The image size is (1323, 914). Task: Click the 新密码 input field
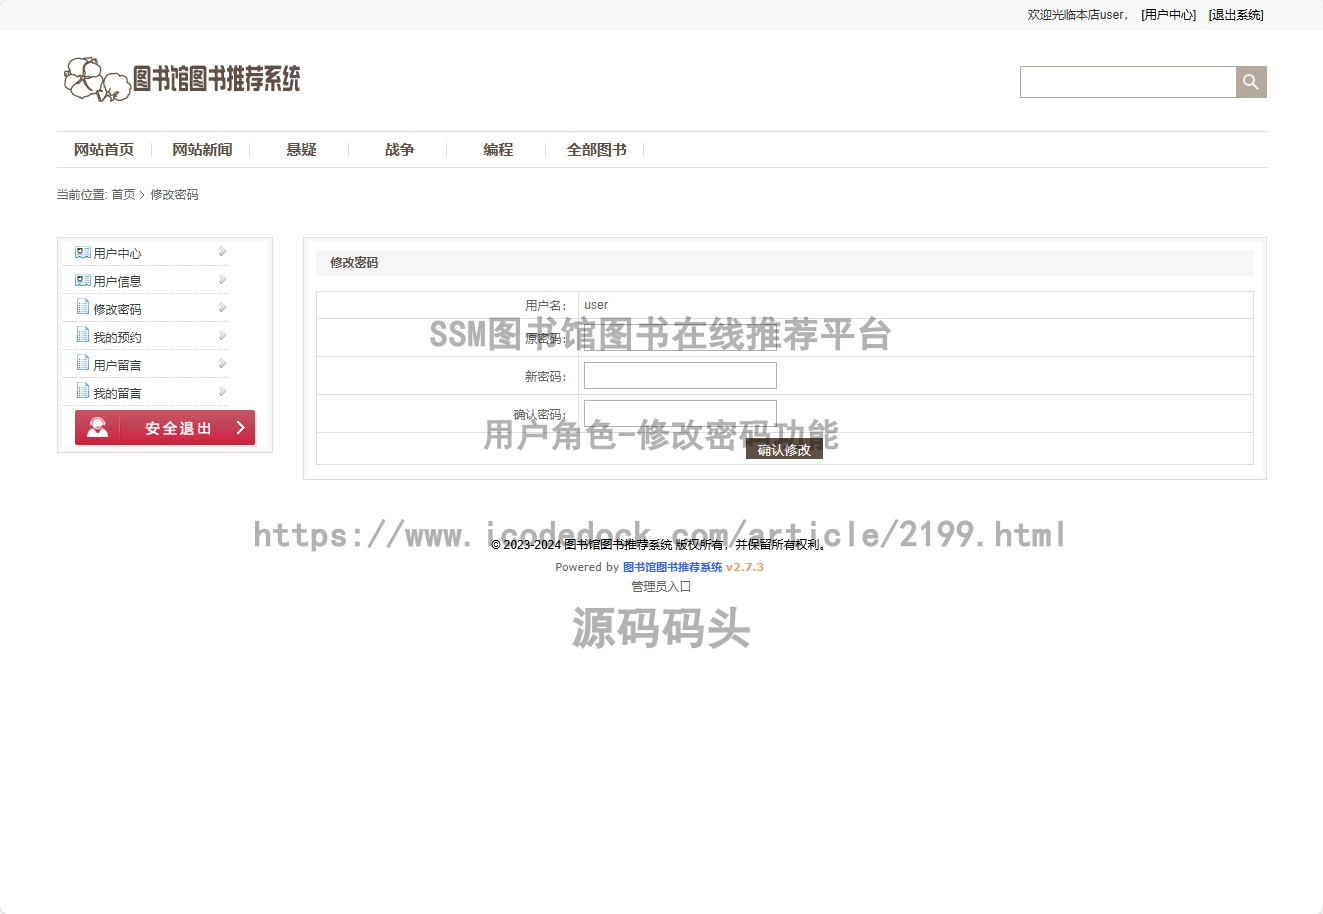click(x=680, y=376)
